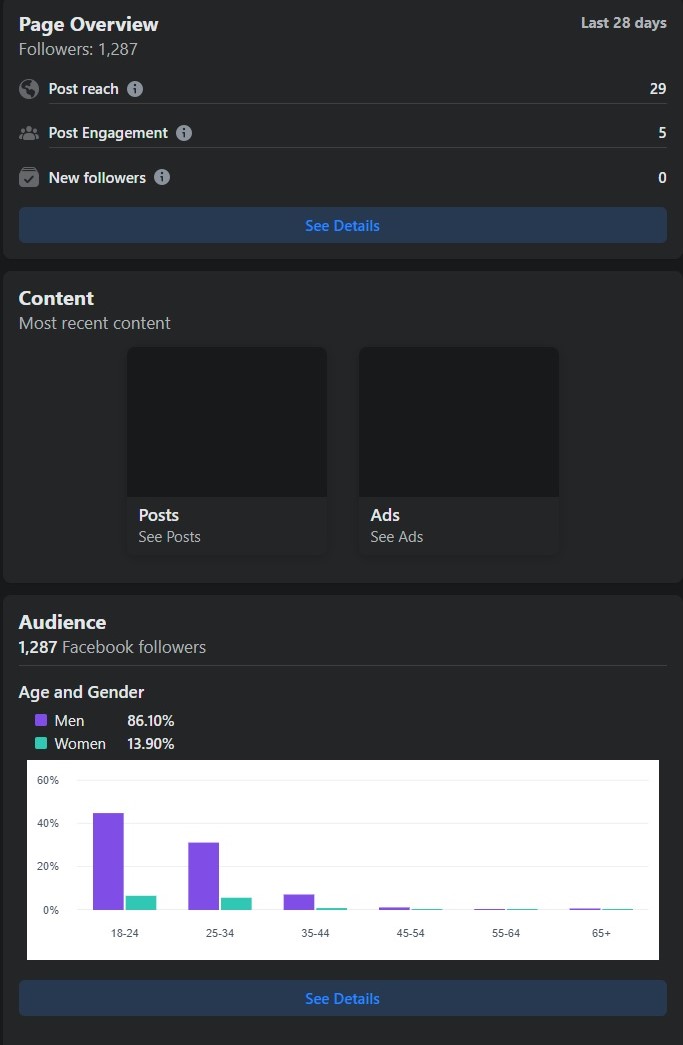Click the teal Women legend swatch
683x1045 pixels.
tap(41, 743)
